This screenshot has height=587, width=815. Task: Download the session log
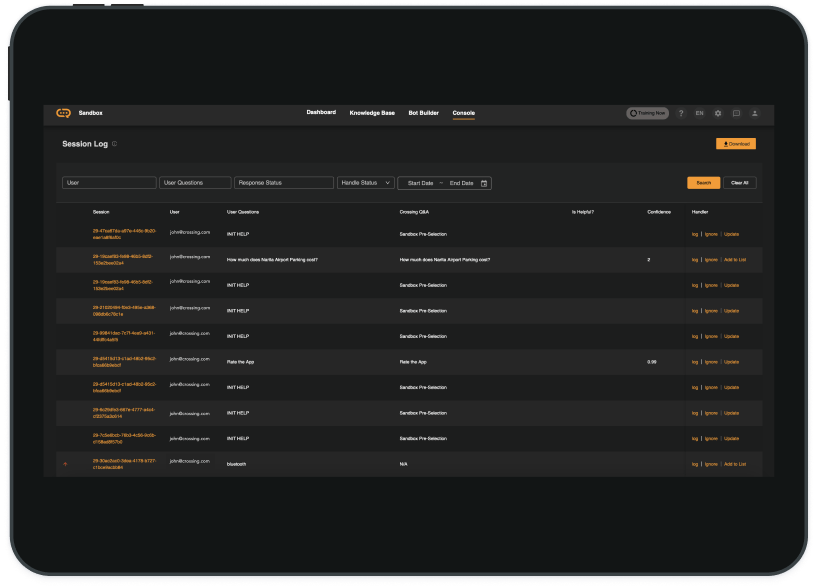(x=736, y=144)
